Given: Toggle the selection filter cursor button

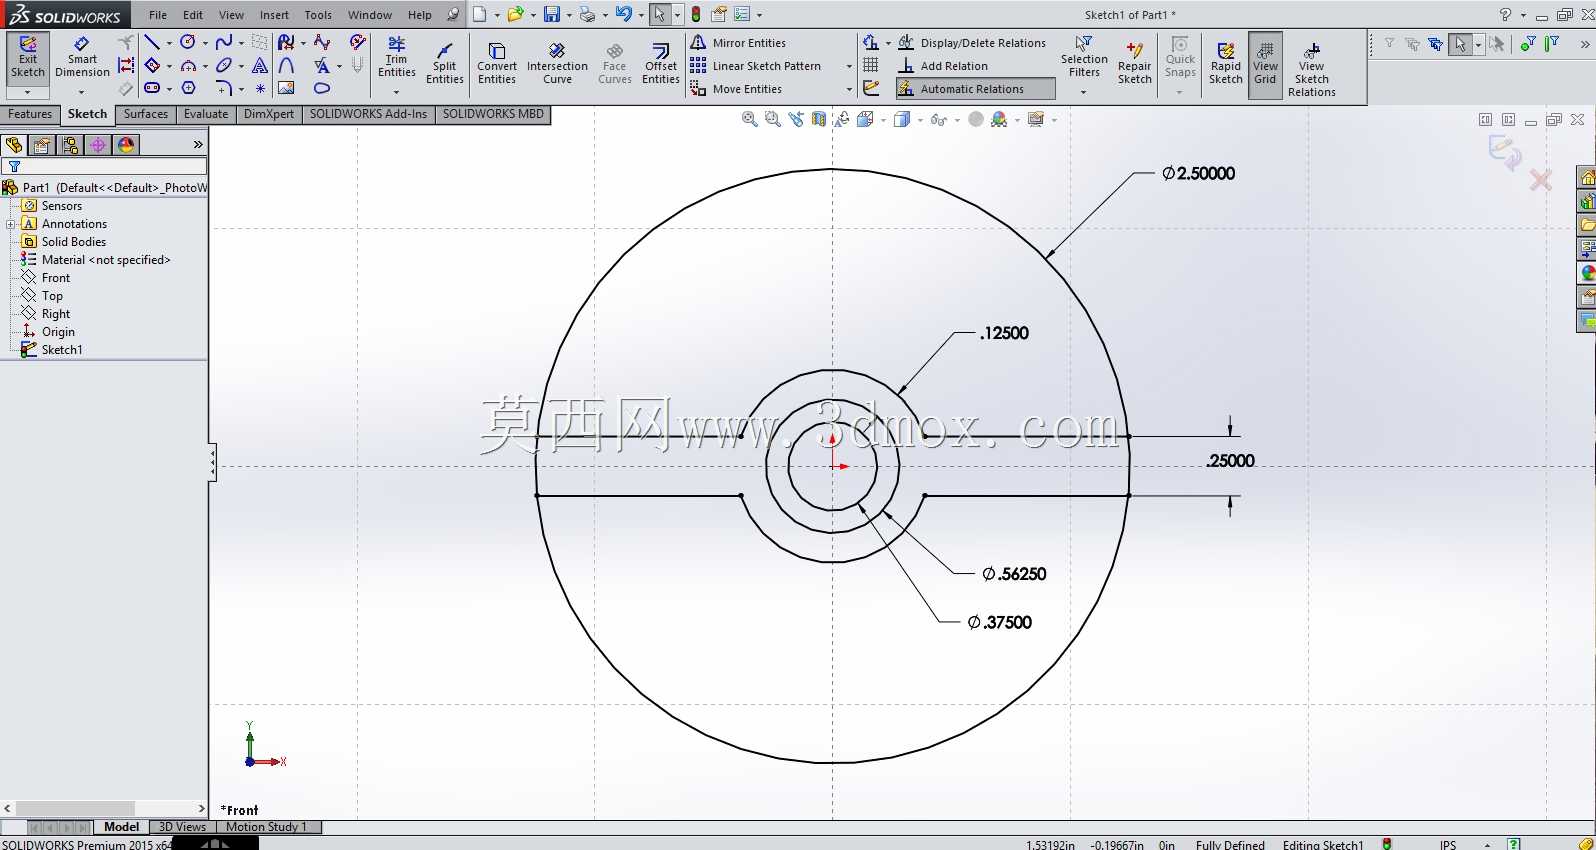Looking at the screenshot, I should 1460,44.
